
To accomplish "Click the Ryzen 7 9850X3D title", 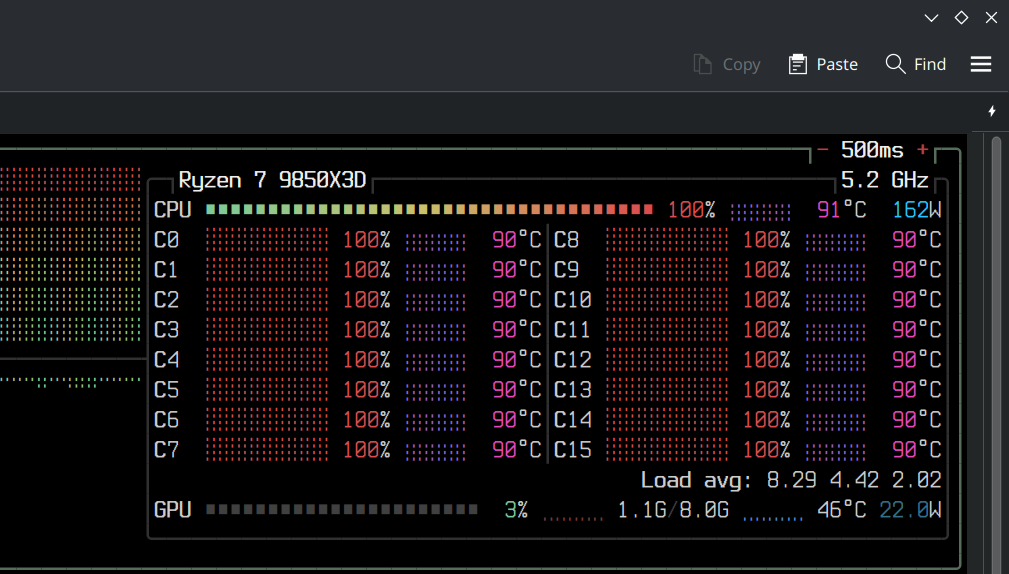I will (272, 180).
